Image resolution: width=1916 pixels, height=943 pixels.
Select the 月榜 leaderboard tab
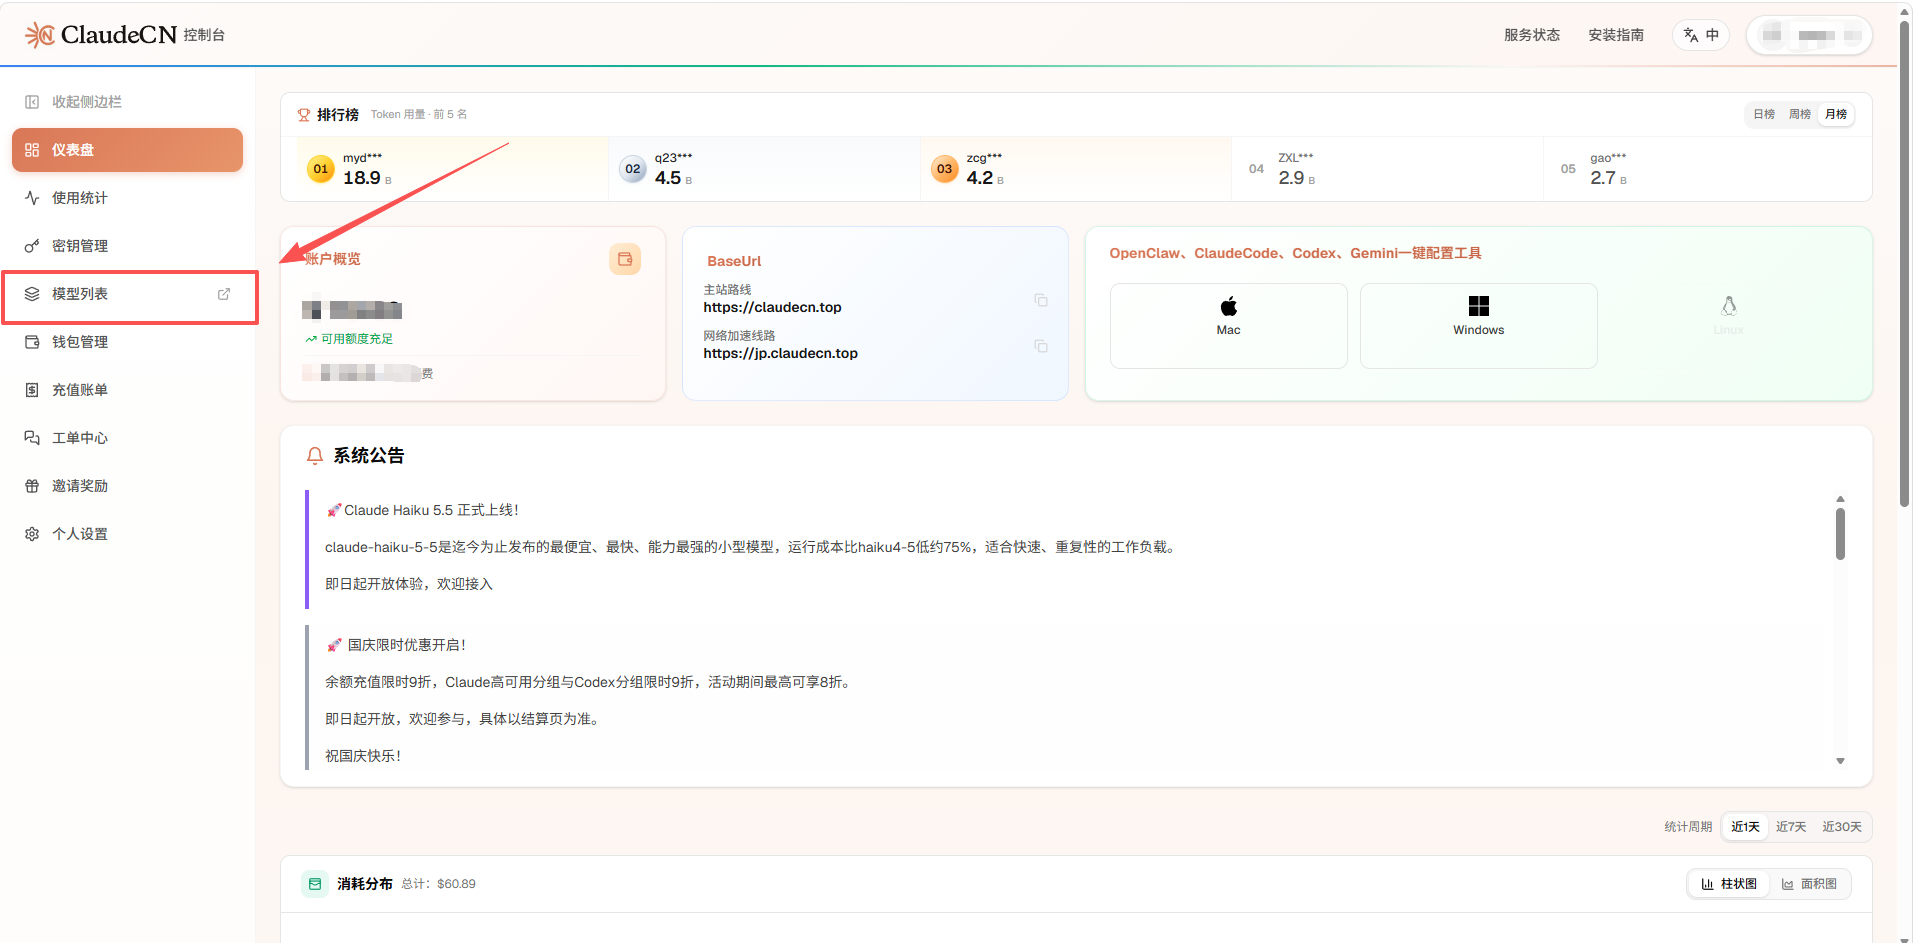1835,114
